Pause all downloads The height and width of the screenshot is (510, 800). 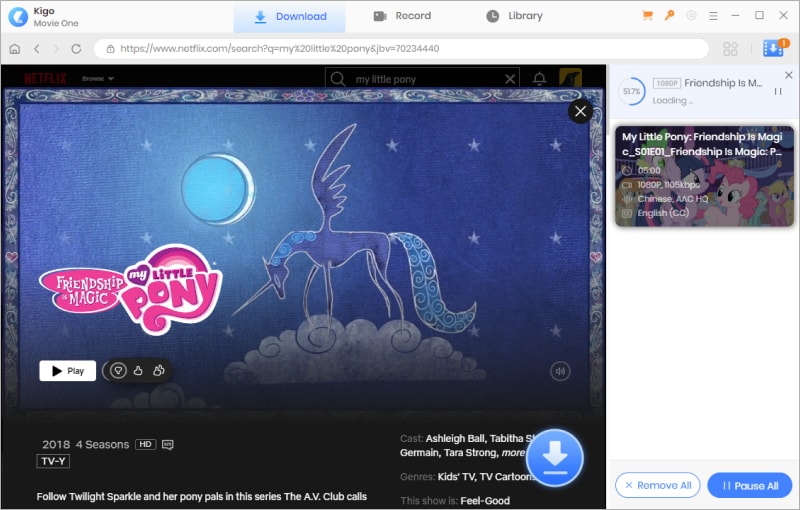coord(750,486)
